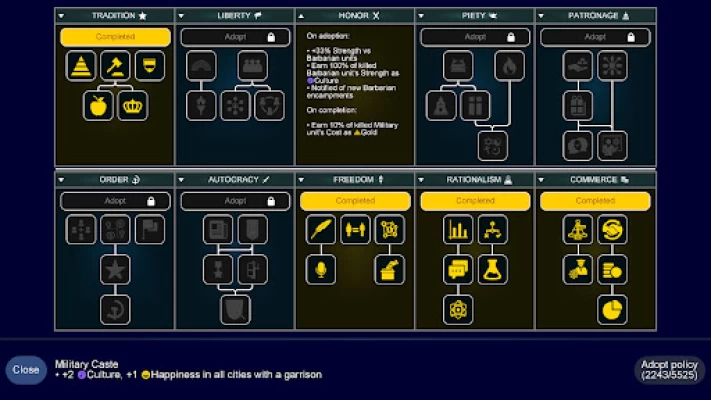Select the apple policy icon in Tradition

click(x=98, y=106)
